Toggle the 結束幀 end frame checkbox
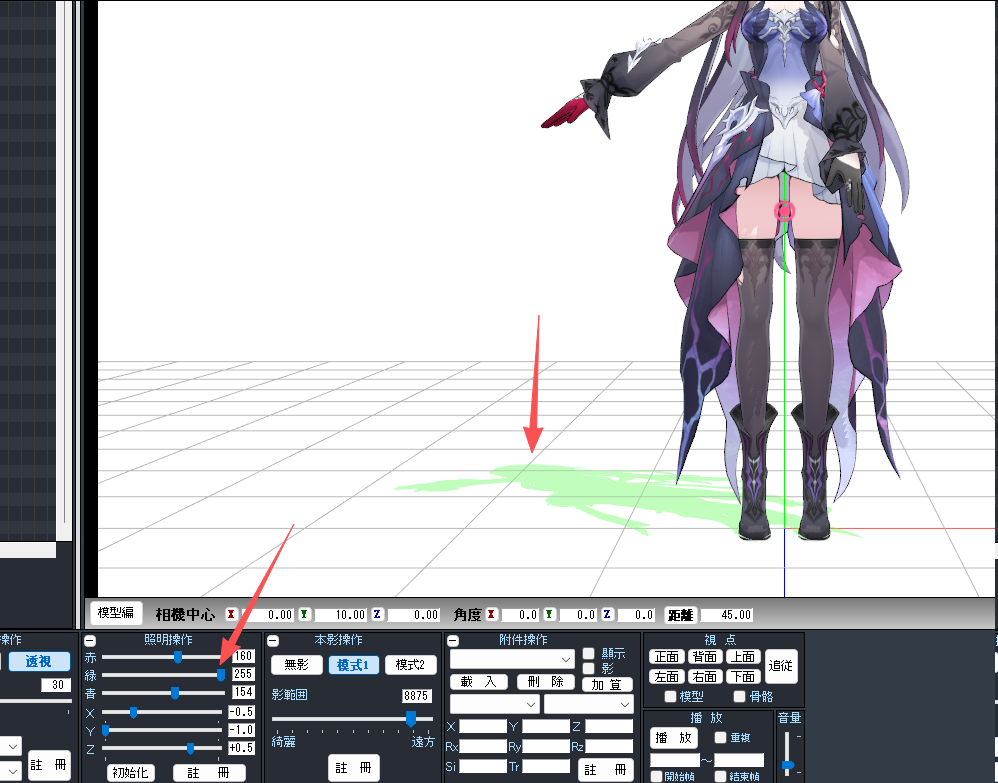This screenshot has width=998, height=783. point(720,777)
